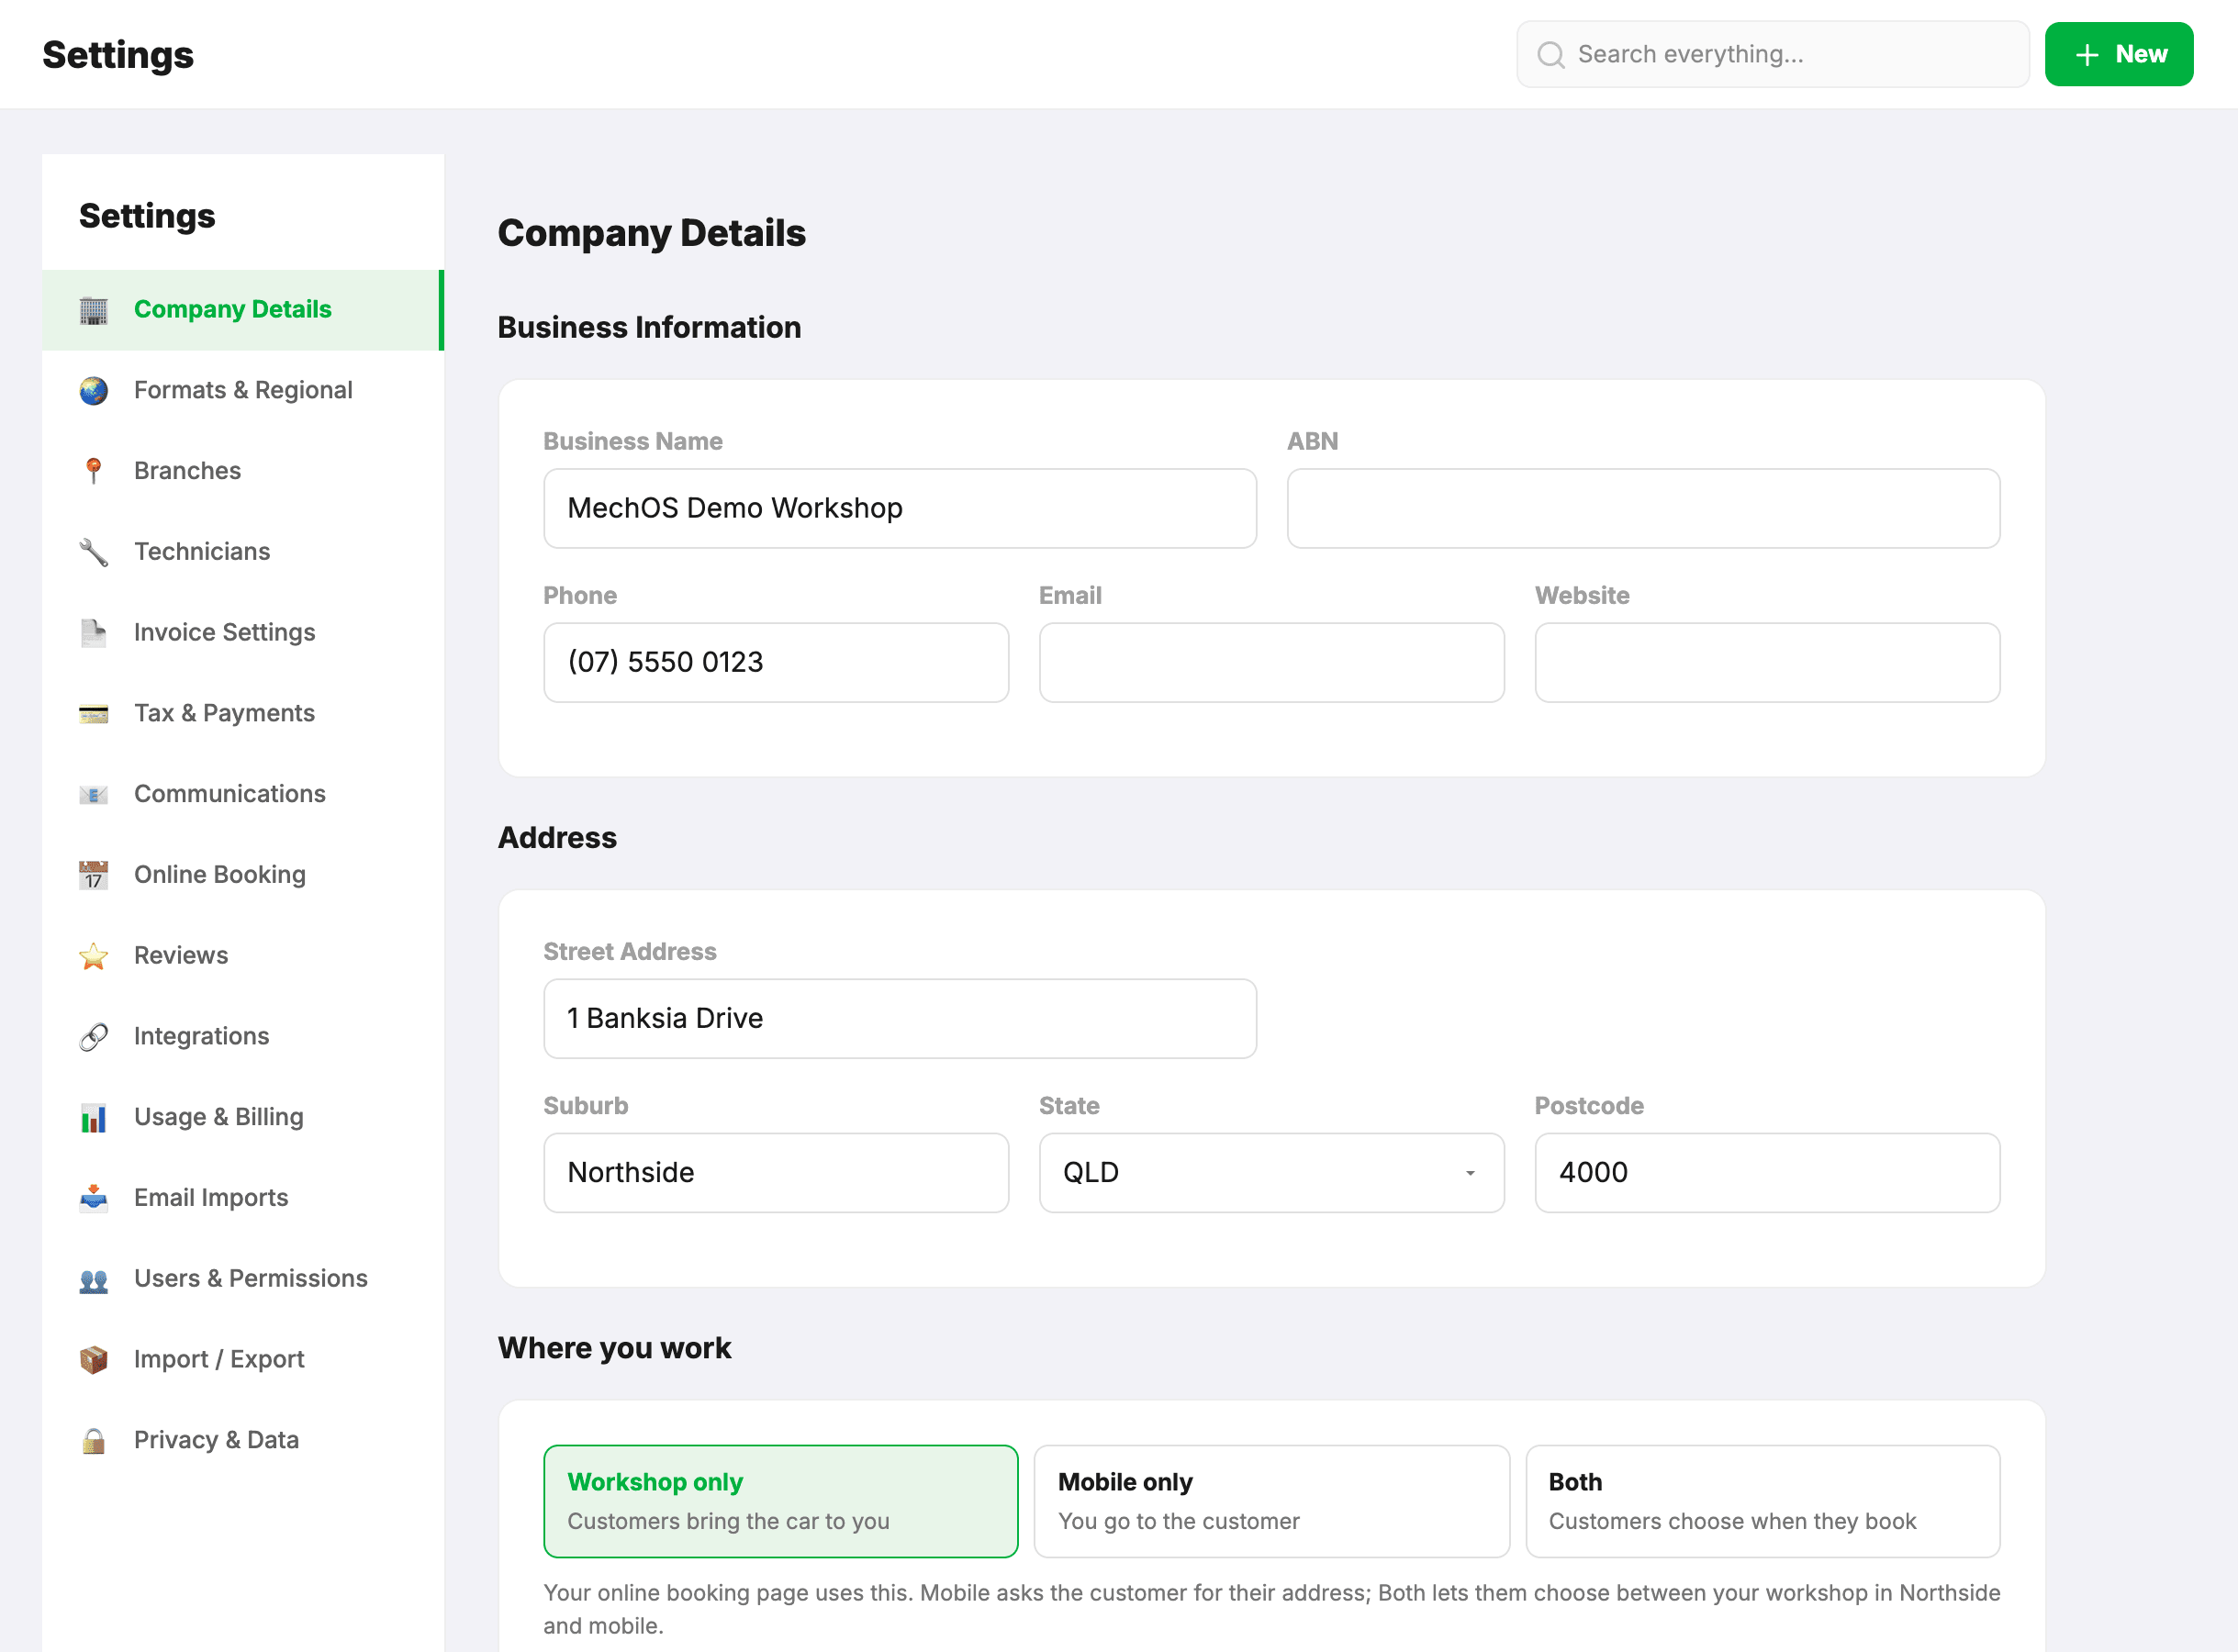2238x1652 pixels.
Task: Click the Formats & Regional globe icon
Action: tap(93, 391)
